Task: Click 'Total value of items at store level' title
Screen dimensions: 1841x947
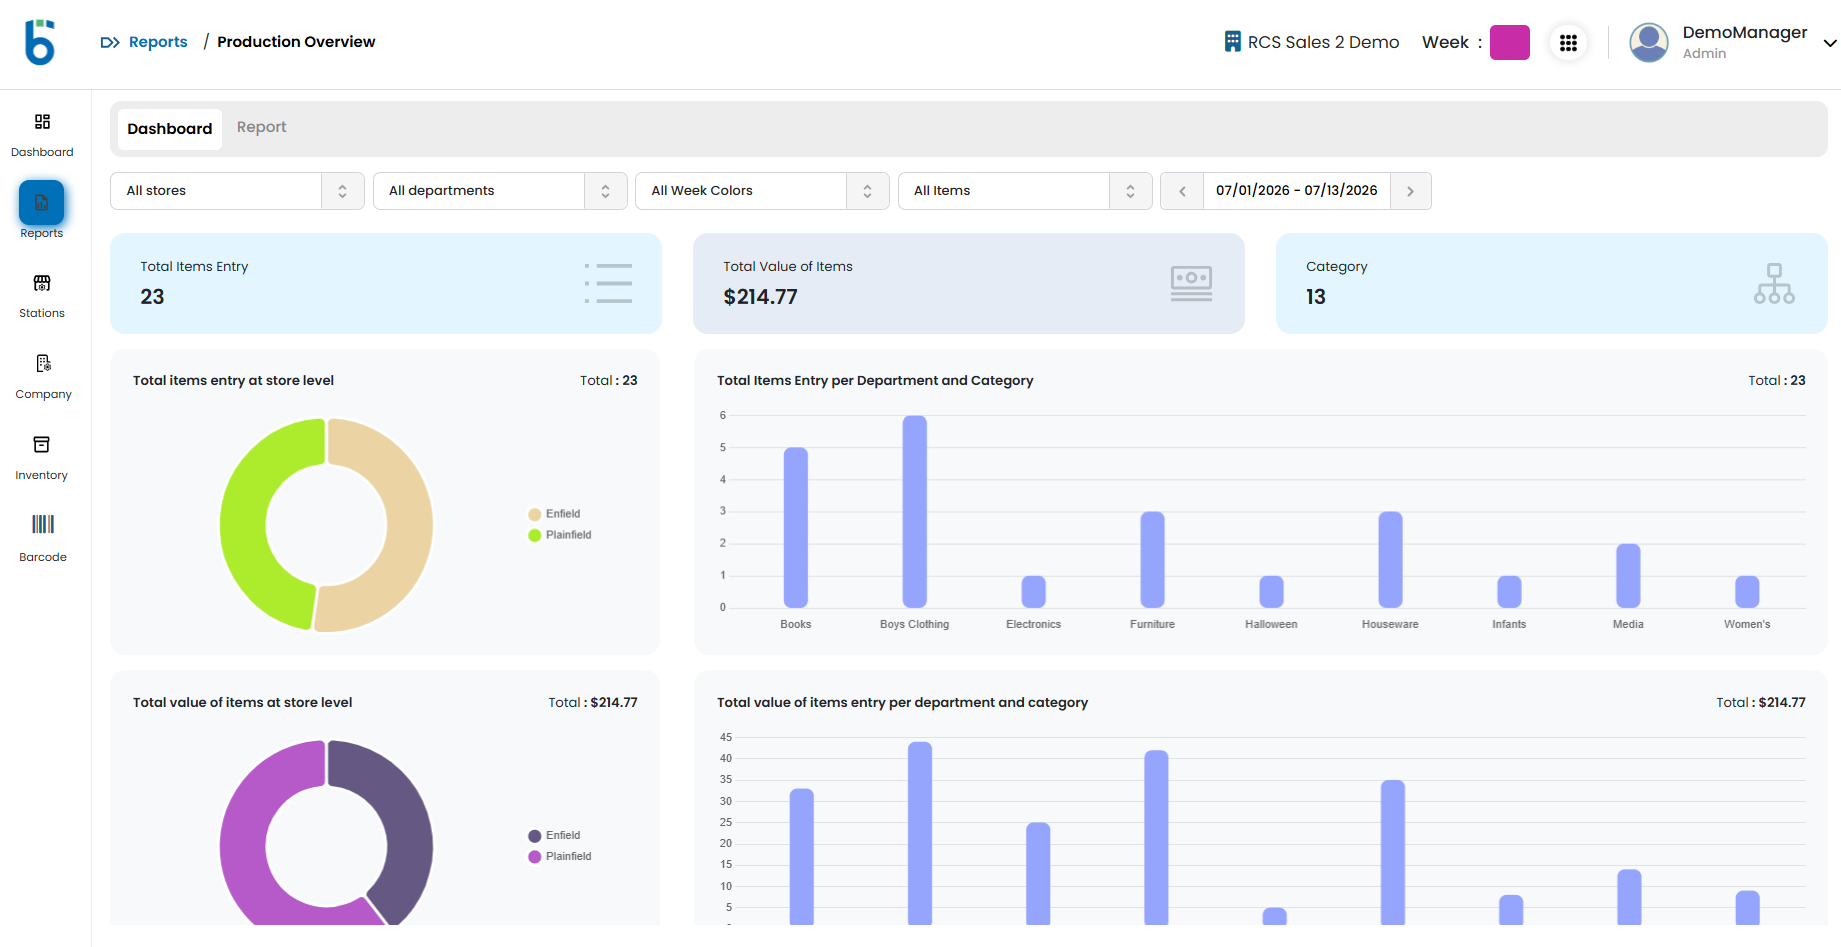Action: coord(242,703)
